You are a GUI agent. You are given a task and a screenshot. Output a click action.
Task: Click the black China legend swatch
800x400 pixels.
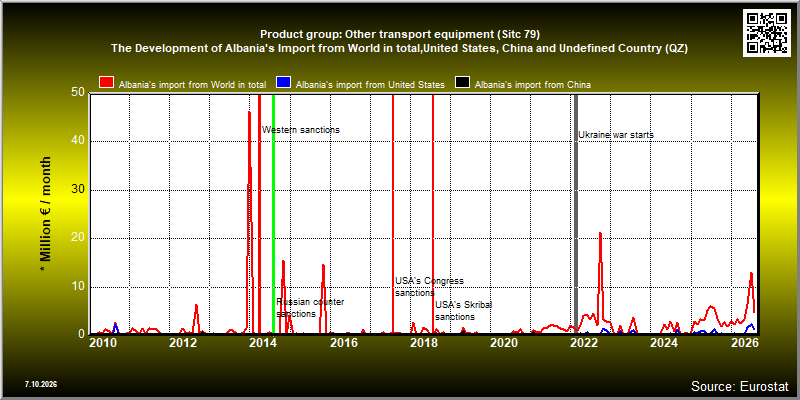pyautogui.click(x=462, y=84)
